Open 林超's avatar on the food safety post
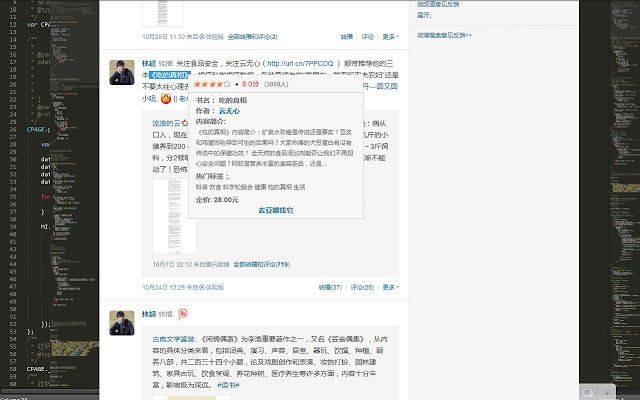This screenshot has width=640, height=400. point(122,73)
